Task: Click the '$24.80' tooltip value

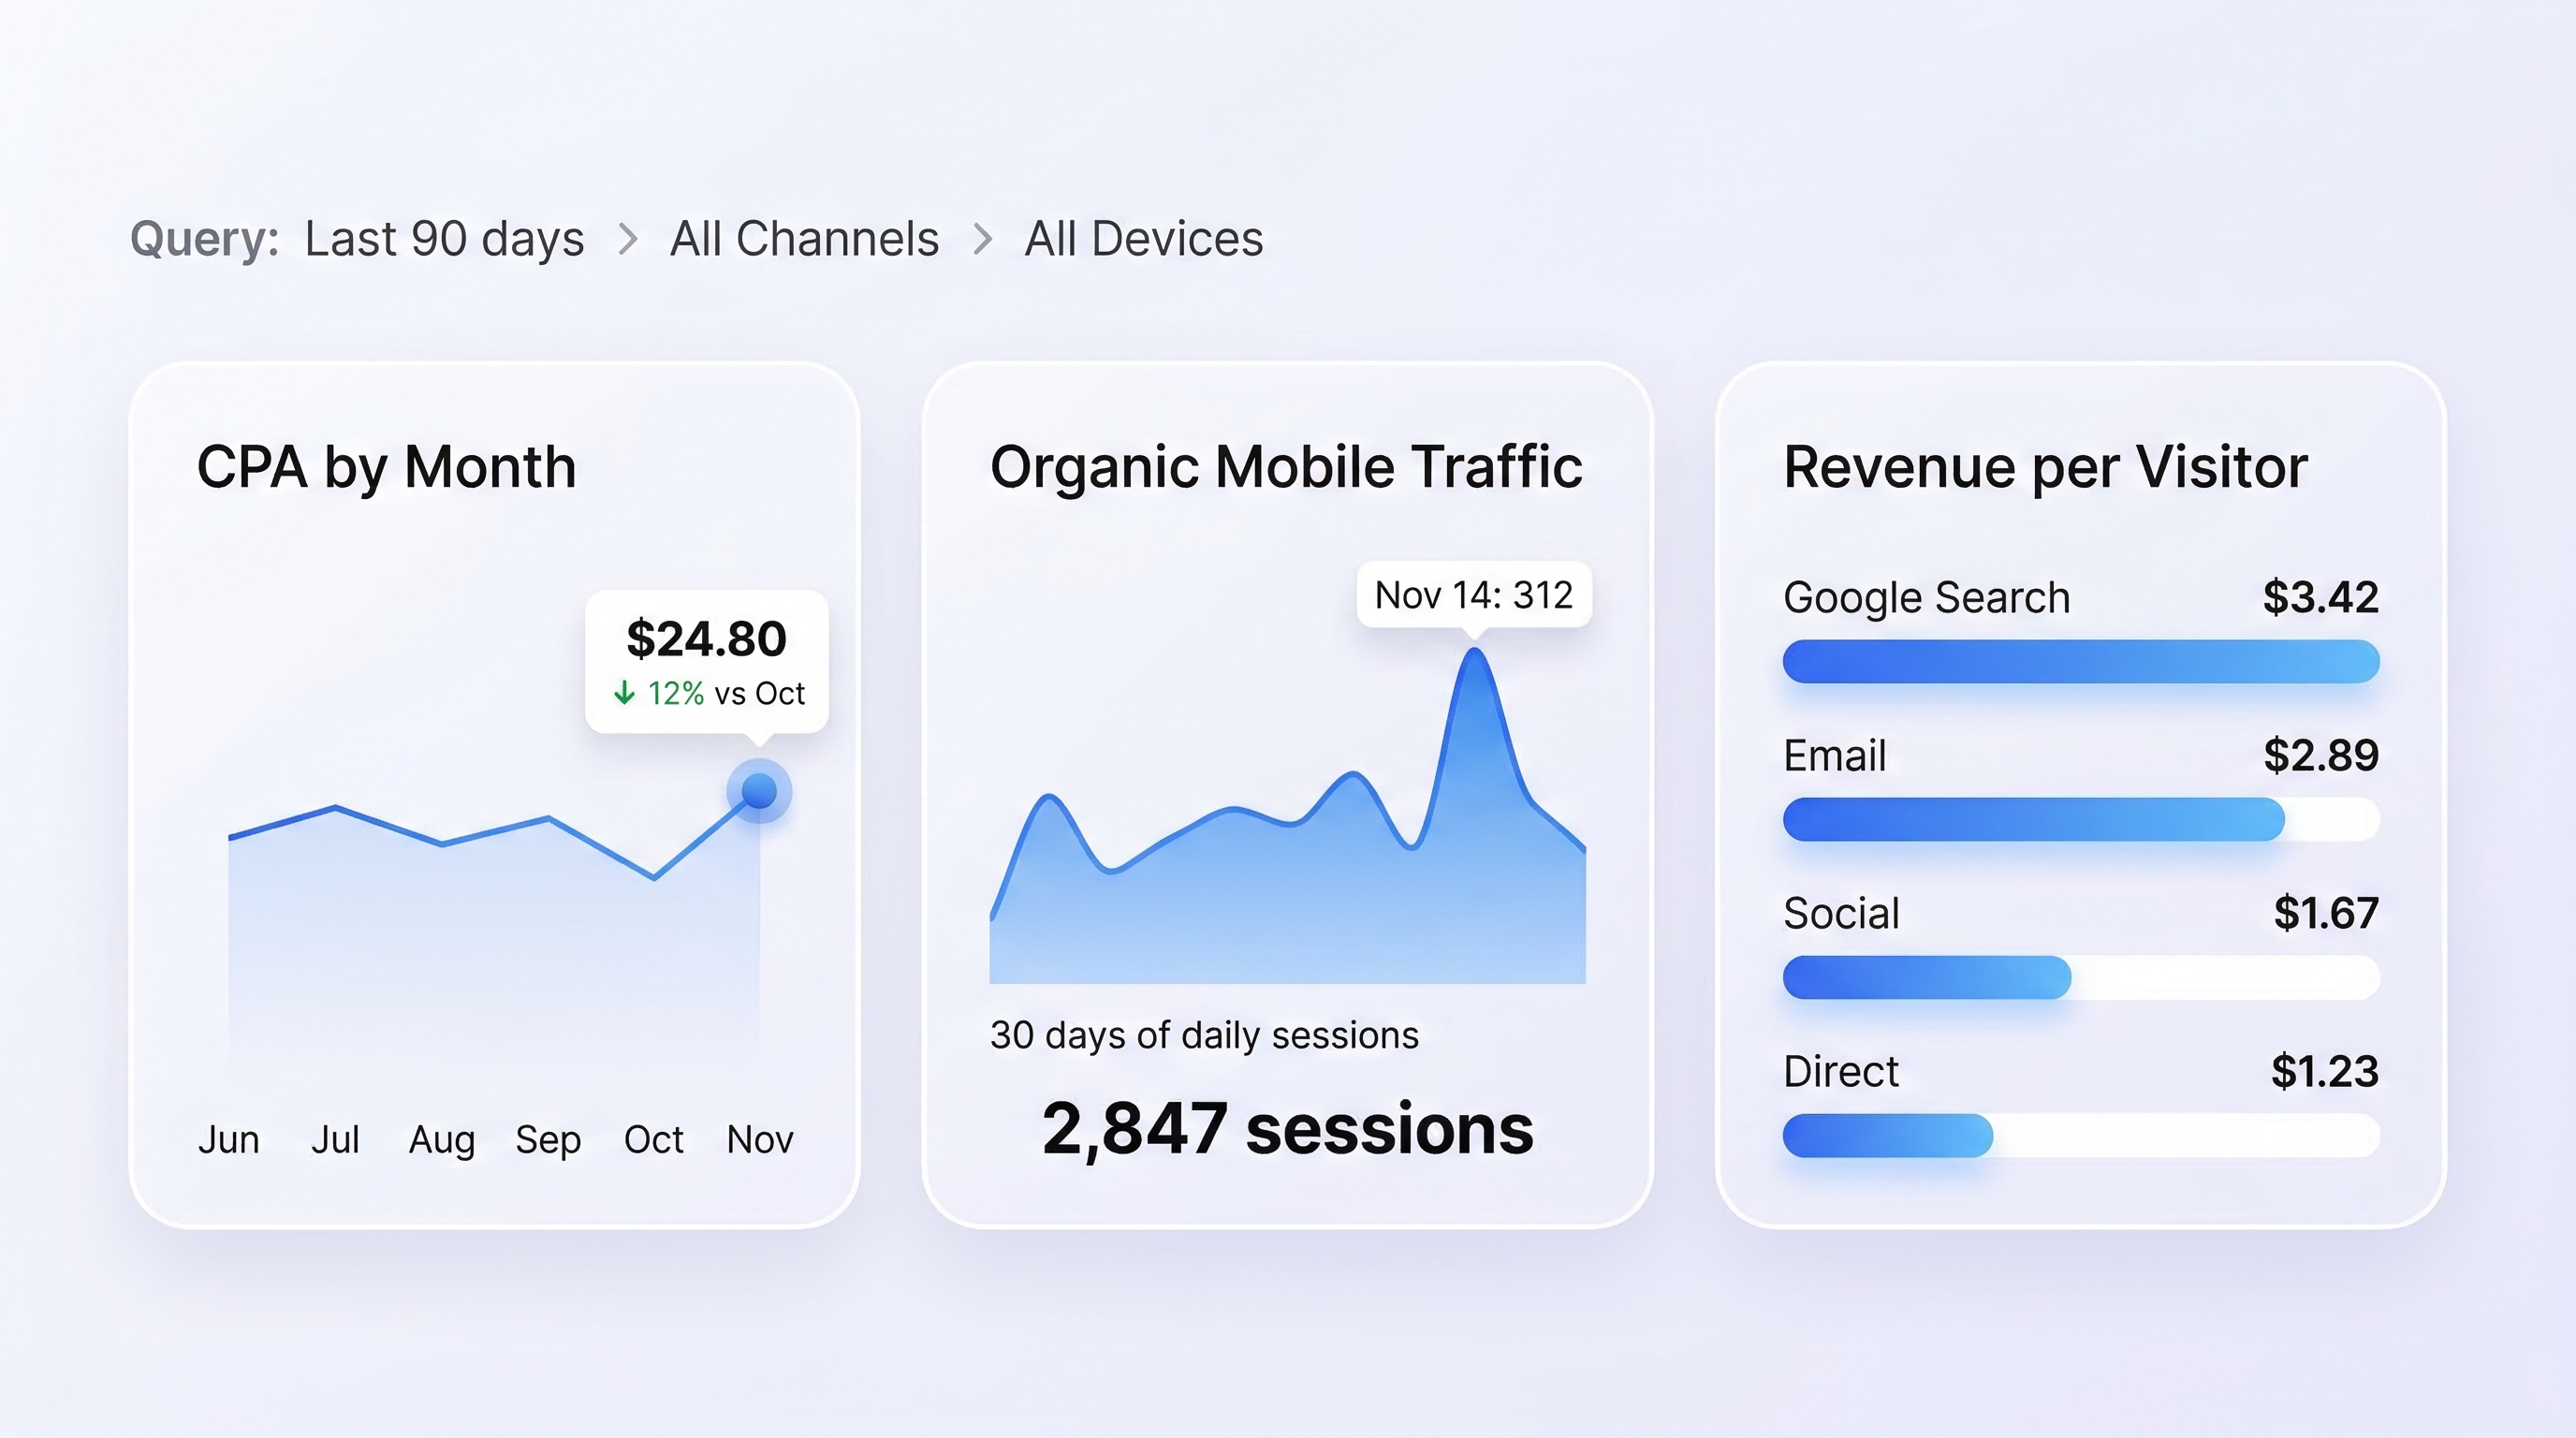Action: [x=706, y=638]
